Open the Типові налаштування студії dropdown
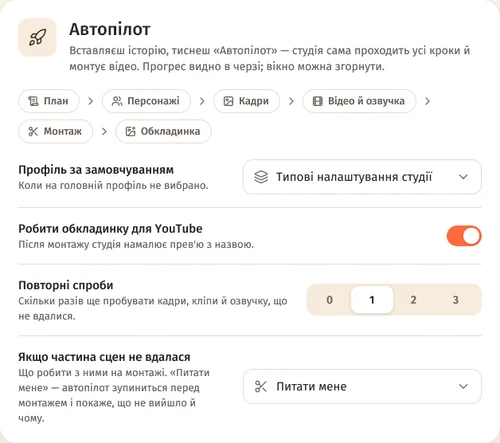This screenshot has width=500, height=443. 362,177
